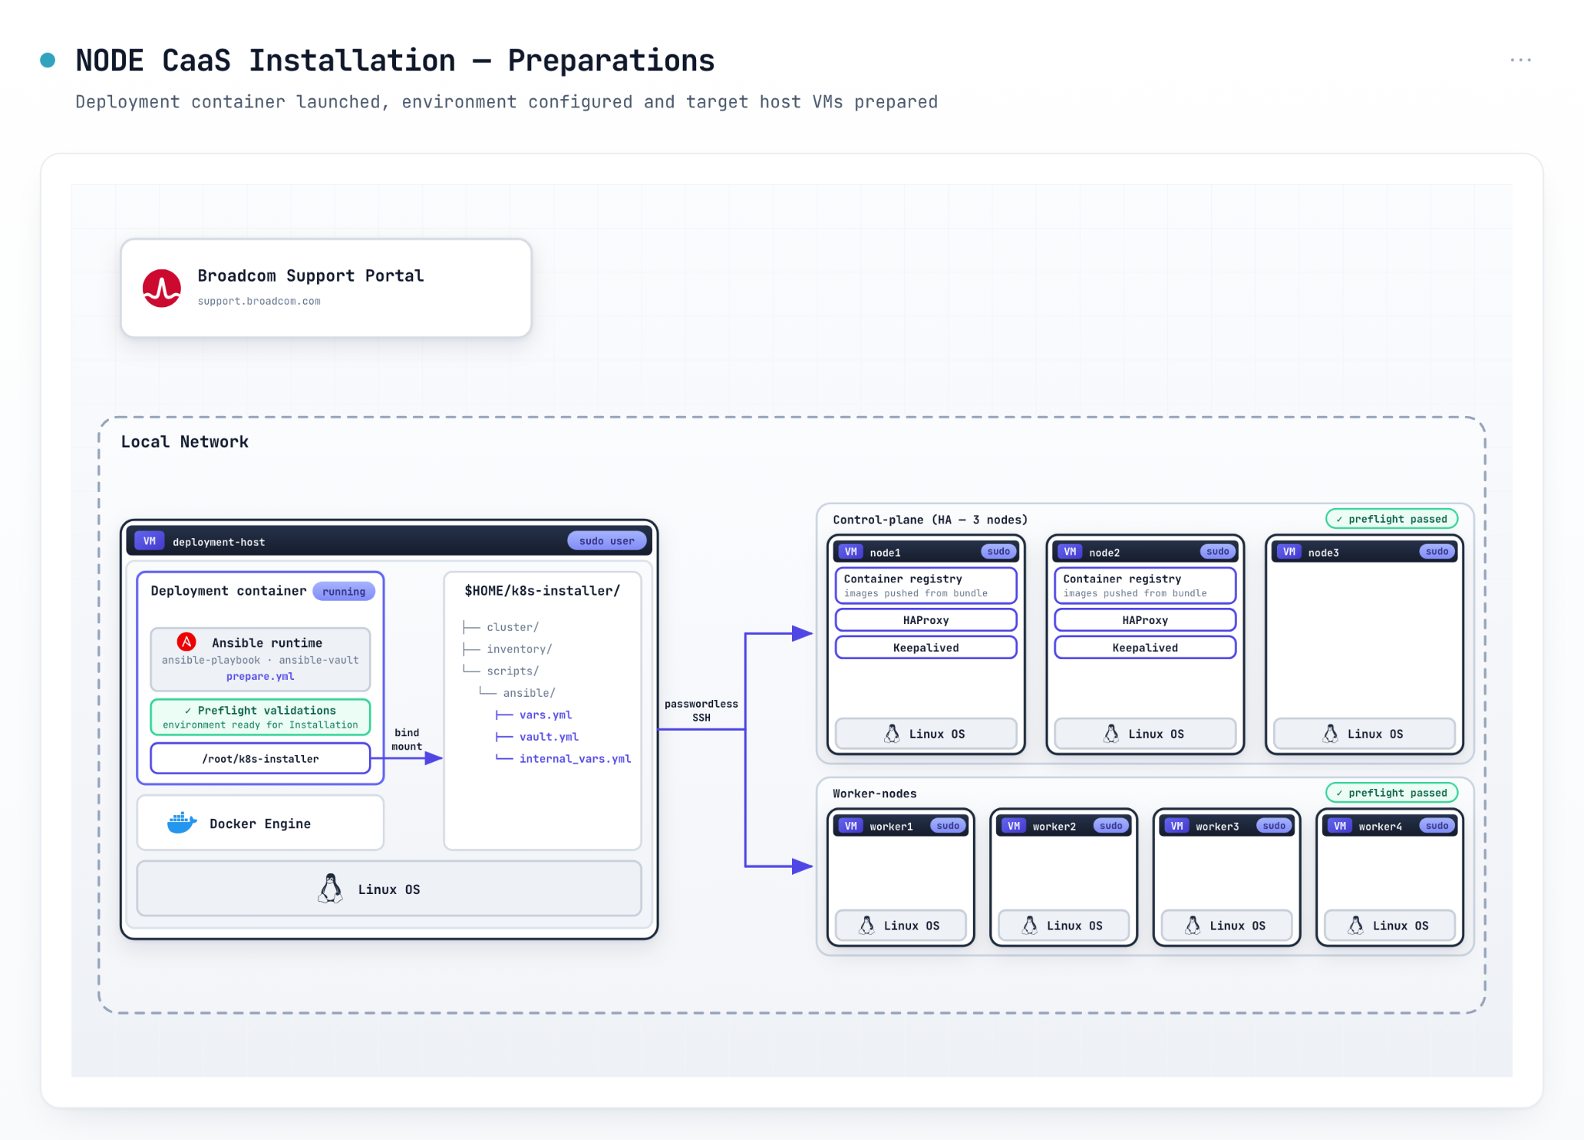Click the /root/k8s-installer path box
1584x1140 pixels.
tap(260, 759)
